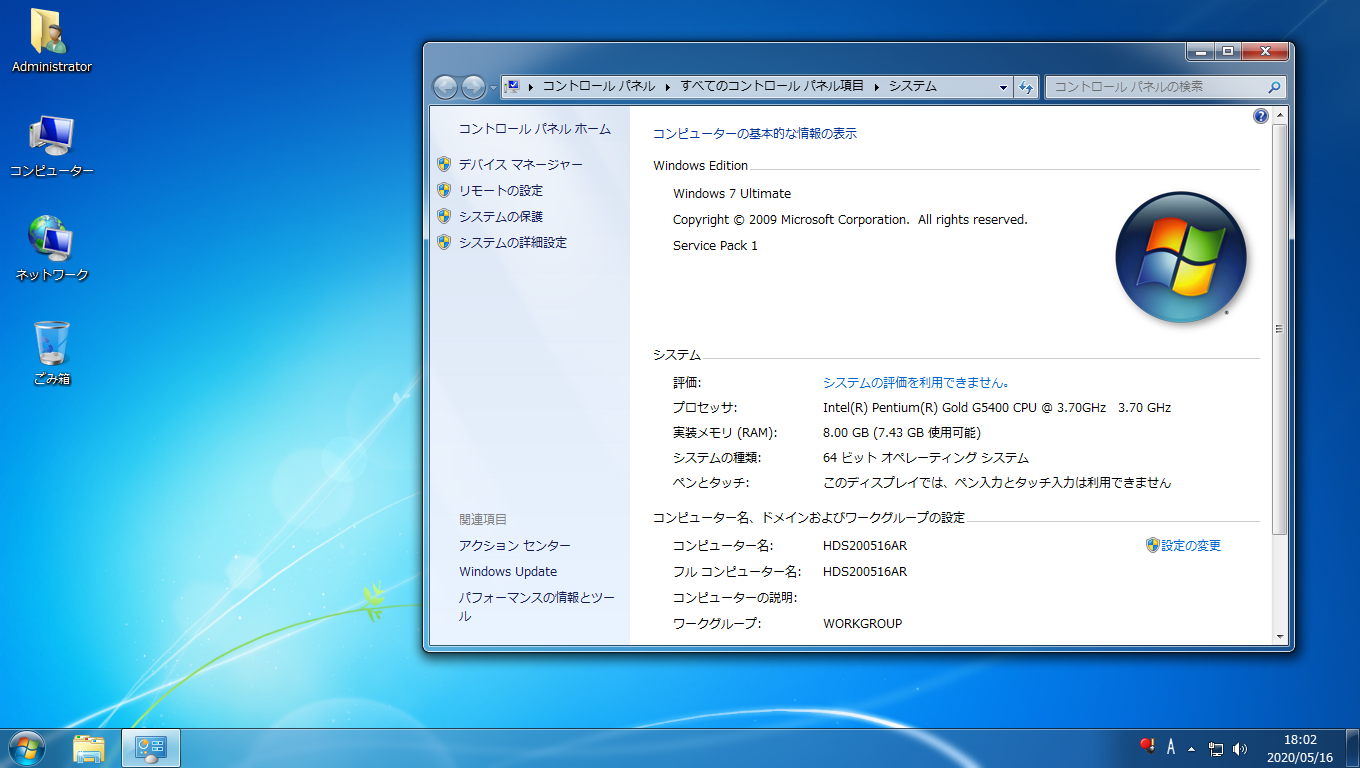Click the Copyright 2009 Microsoft text
Image resolution: width=1360 pixels, height=768 pixels.
(850, 219)
